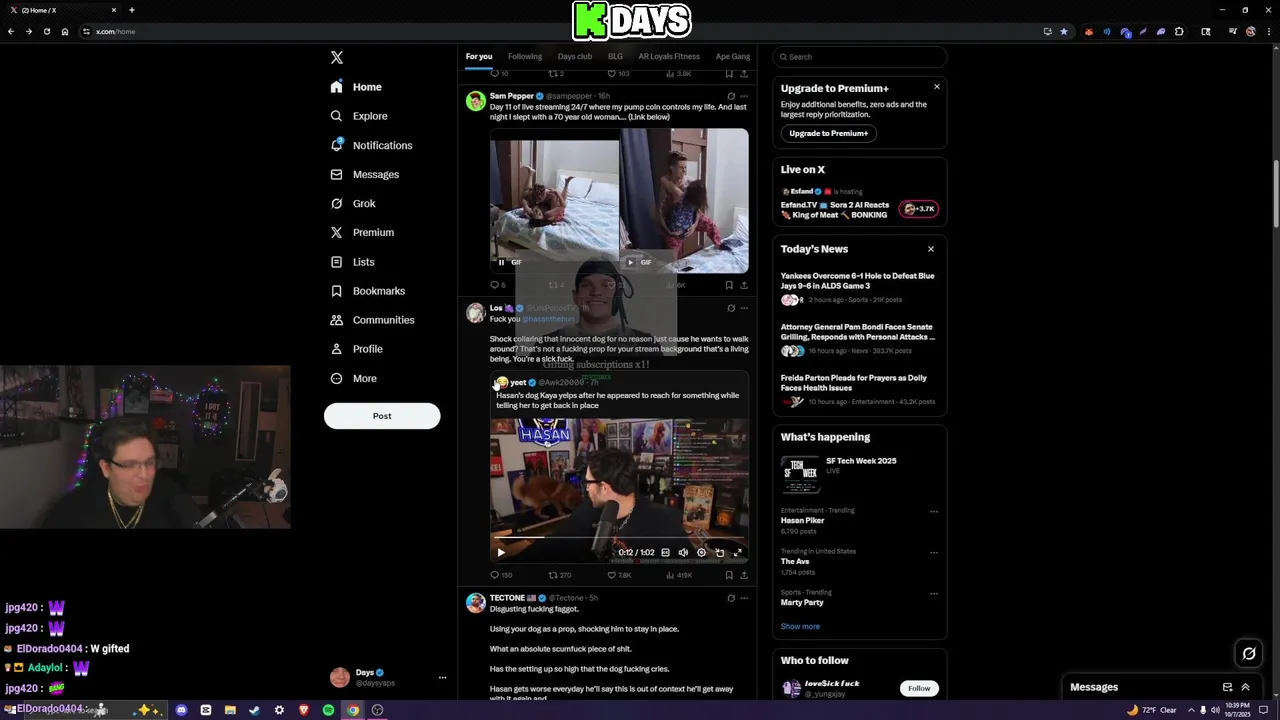Open SF Tech Week 2025 event
The image size is (1280, 720).
[859, 473]
